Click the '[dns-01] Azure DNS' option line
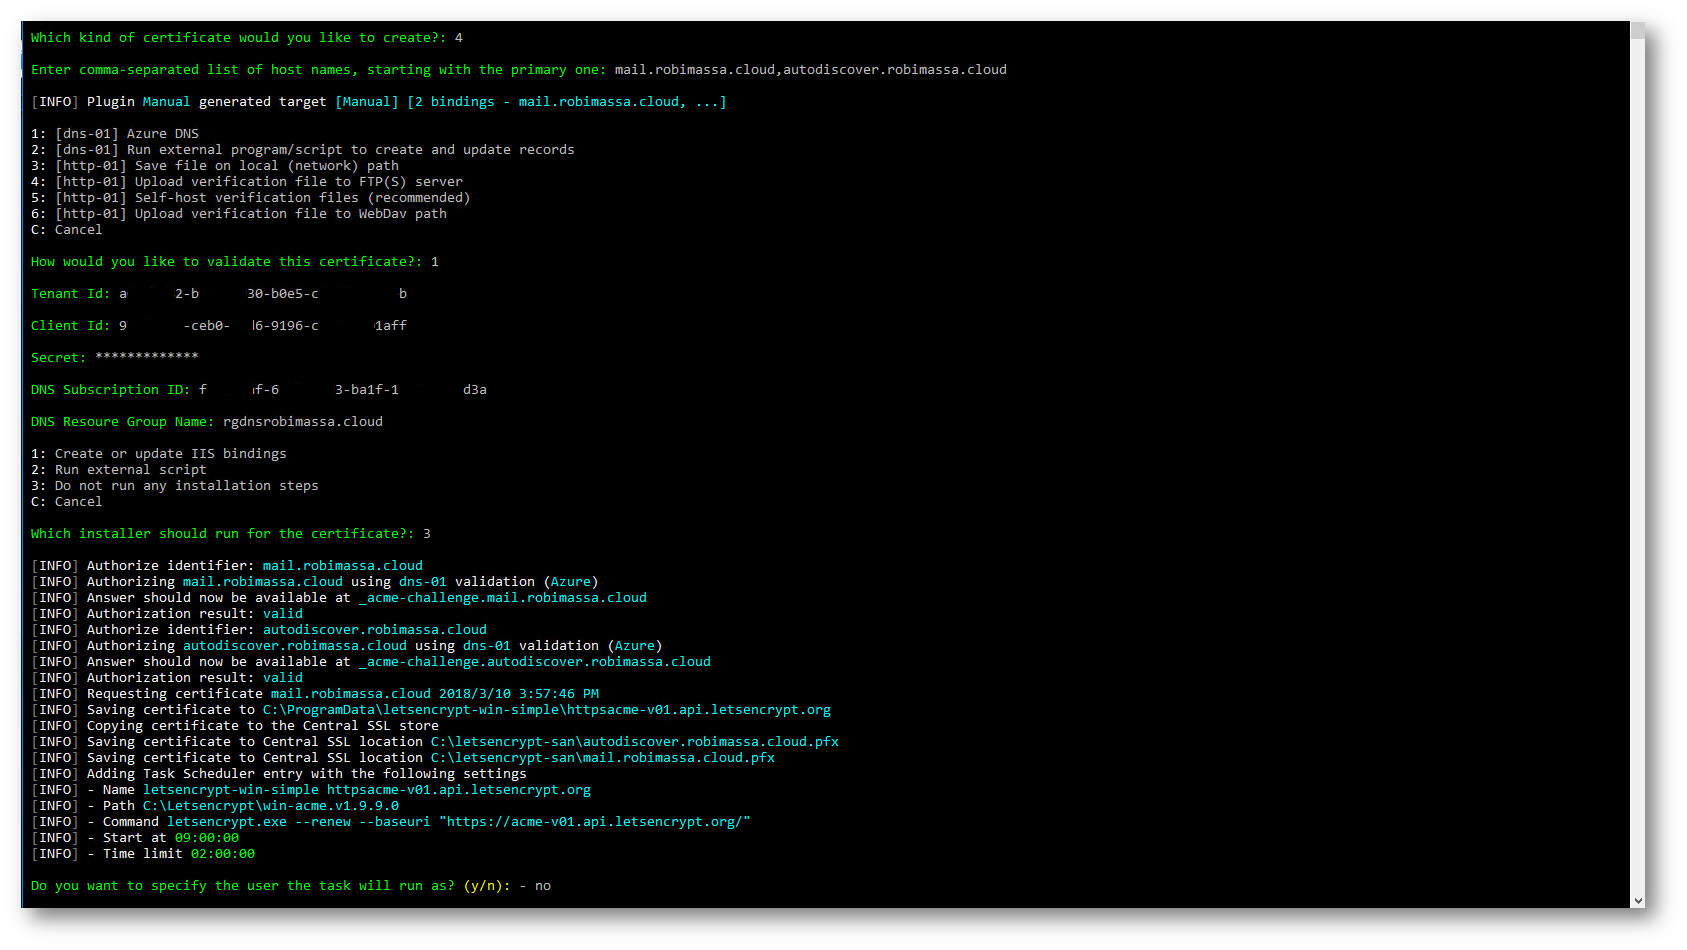Image resolution: width=1687 pixels, height=950 pixels. click(x=126, y=134)
